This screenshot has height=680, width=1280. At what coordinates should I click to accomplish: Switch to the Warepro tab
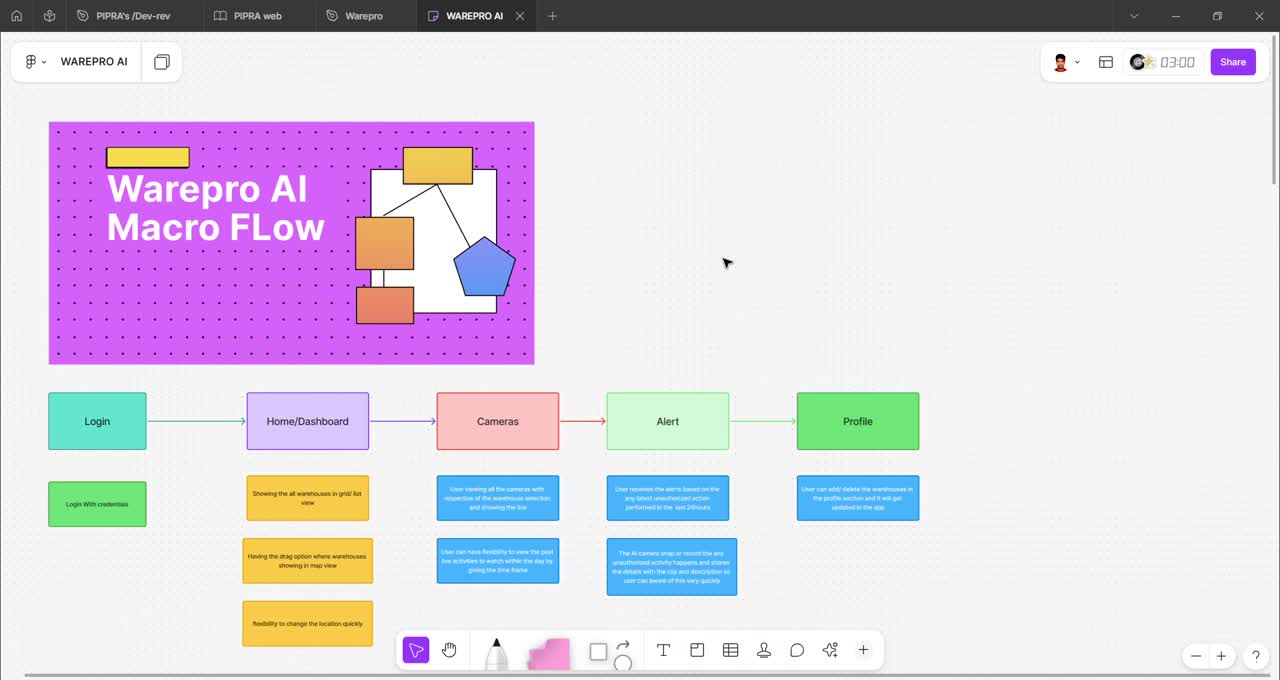coord(364,16)
